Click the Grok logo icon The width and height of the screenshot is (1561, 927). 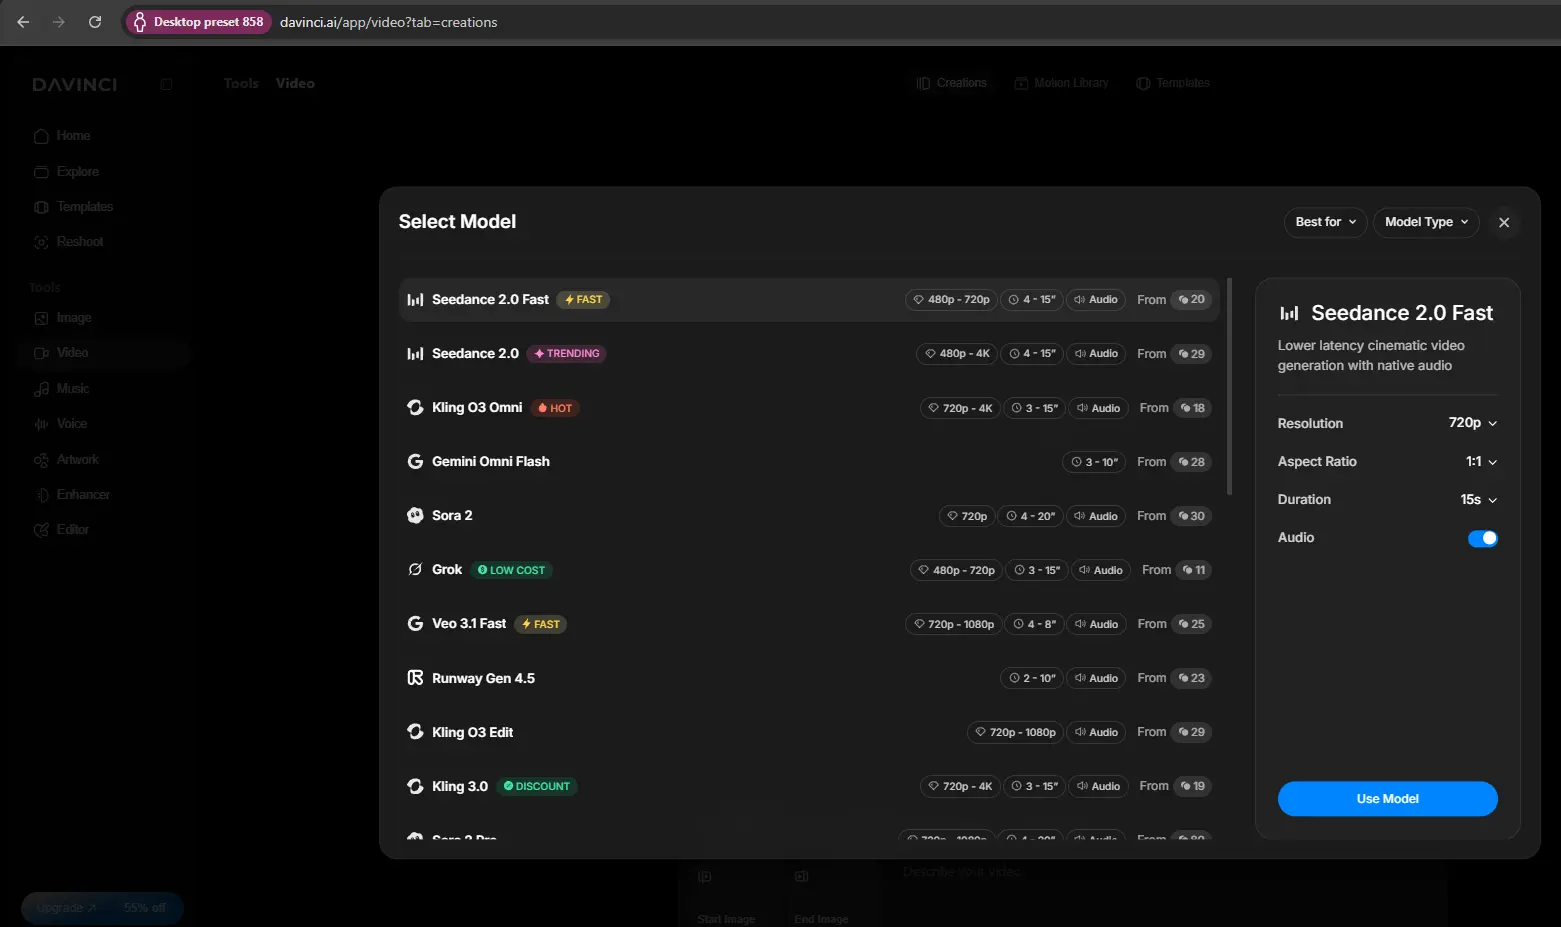click(x=415, y=570)
